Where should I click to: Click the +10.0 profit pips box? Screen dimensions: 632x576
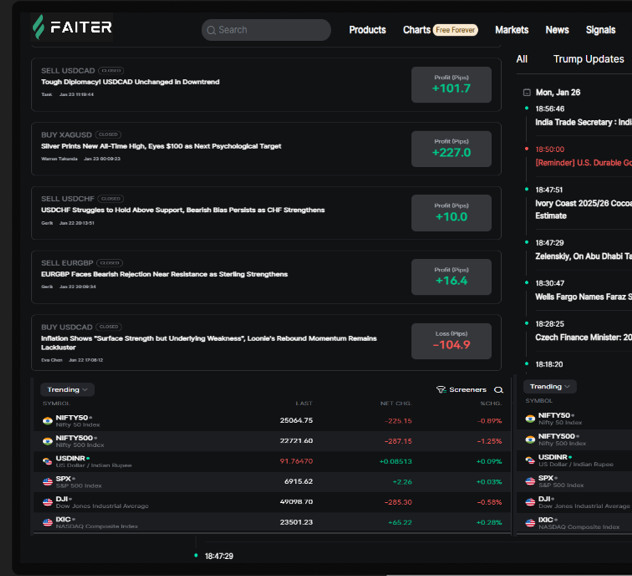451,213
